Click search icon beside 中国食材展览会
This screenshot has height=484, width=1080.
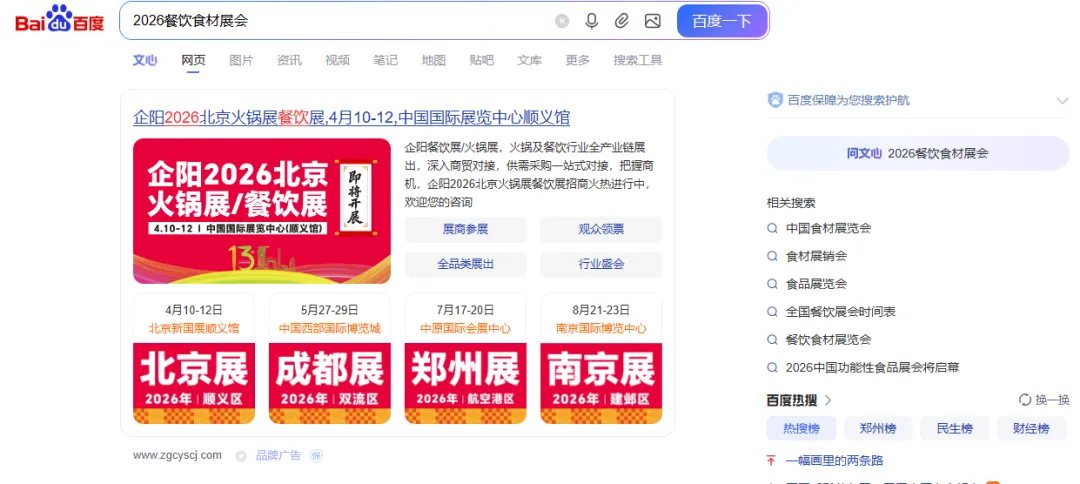tap(773, 228)
